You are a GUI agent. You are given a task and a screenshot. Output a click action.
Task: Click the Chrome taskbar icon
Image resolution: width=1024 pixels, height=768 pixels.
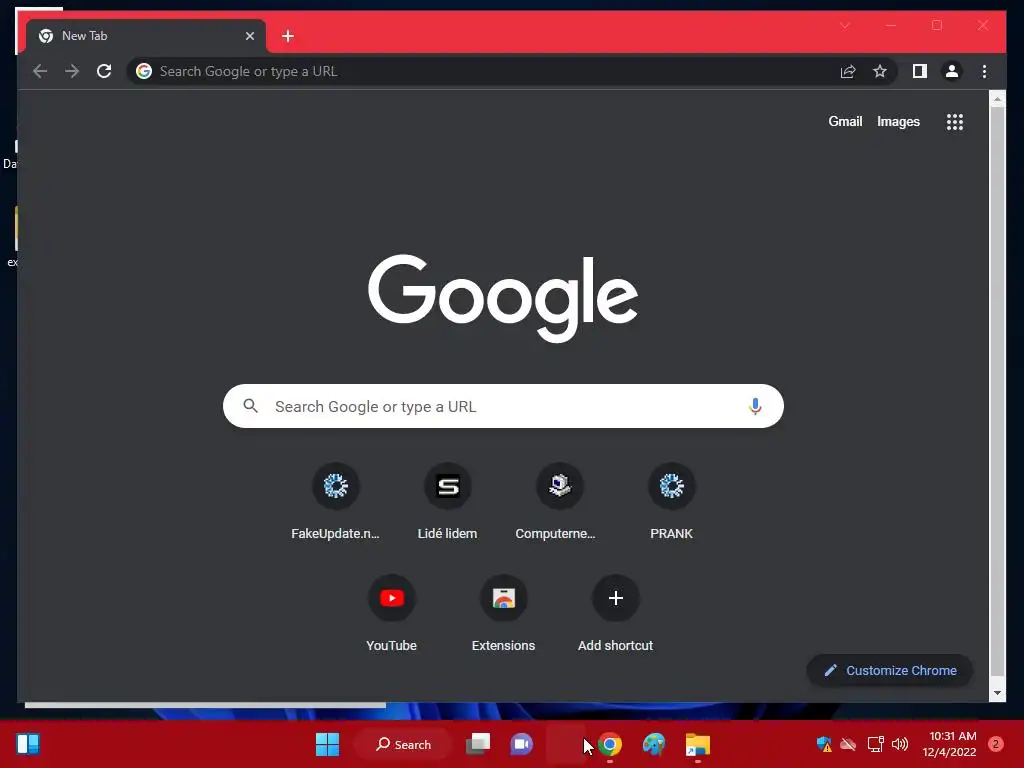click(x=610, y=744)
